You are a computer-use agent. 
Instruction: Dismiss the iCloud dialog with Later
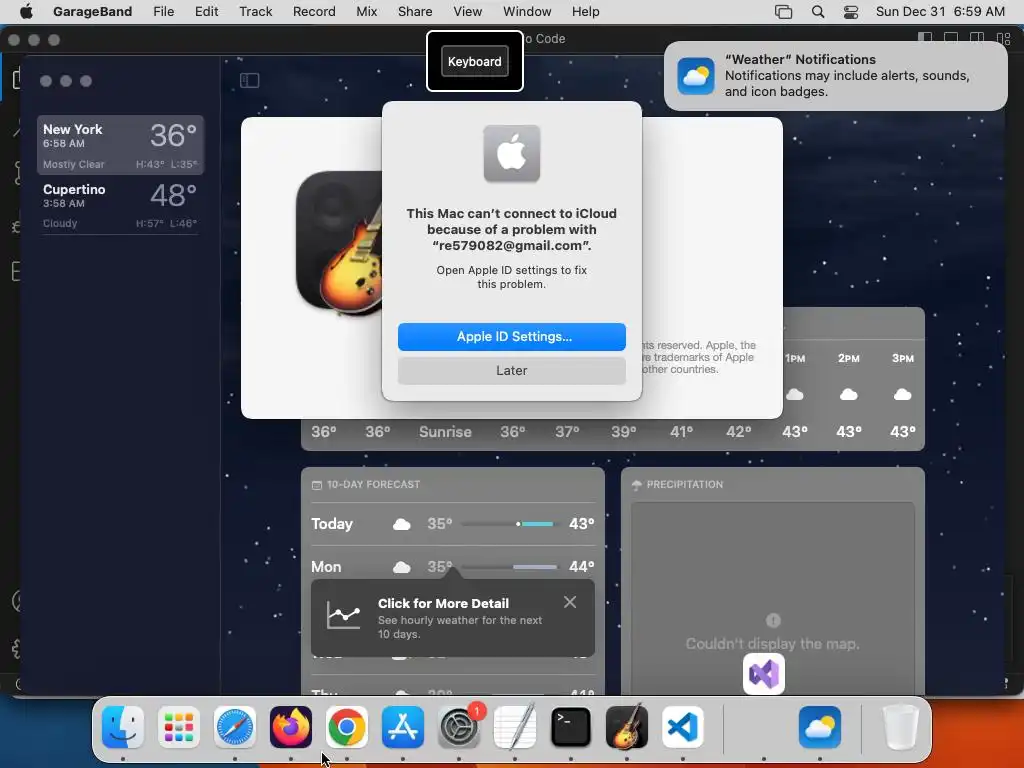[511, 370]
